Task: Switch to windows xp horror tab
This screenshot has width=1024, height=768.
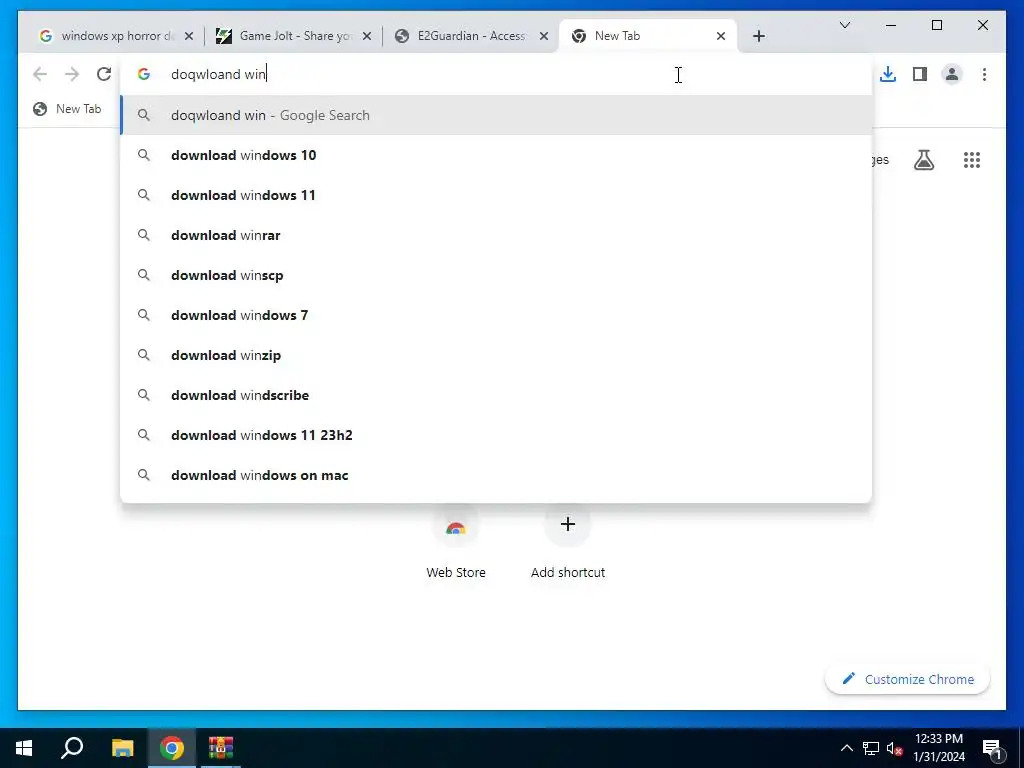Action: click(x=116, y=36)
